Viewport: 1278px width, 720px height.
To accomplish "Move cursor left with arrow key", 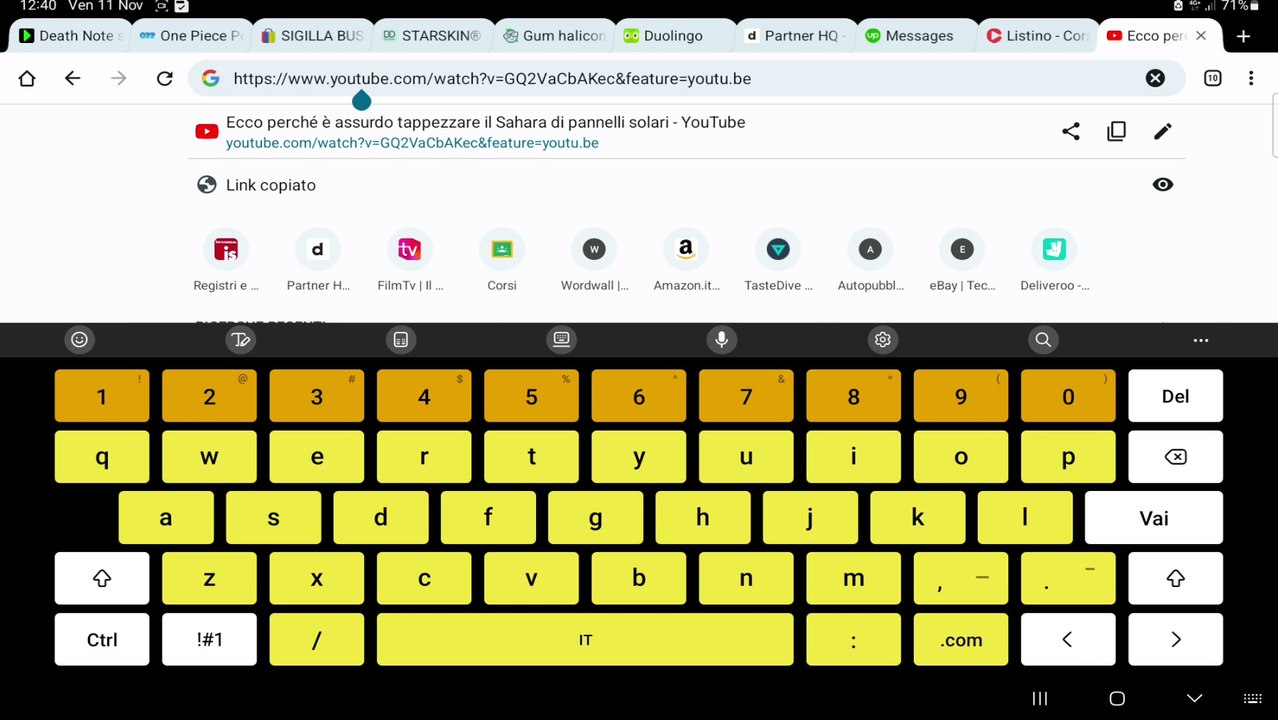I will click(x=1068, y=639).
